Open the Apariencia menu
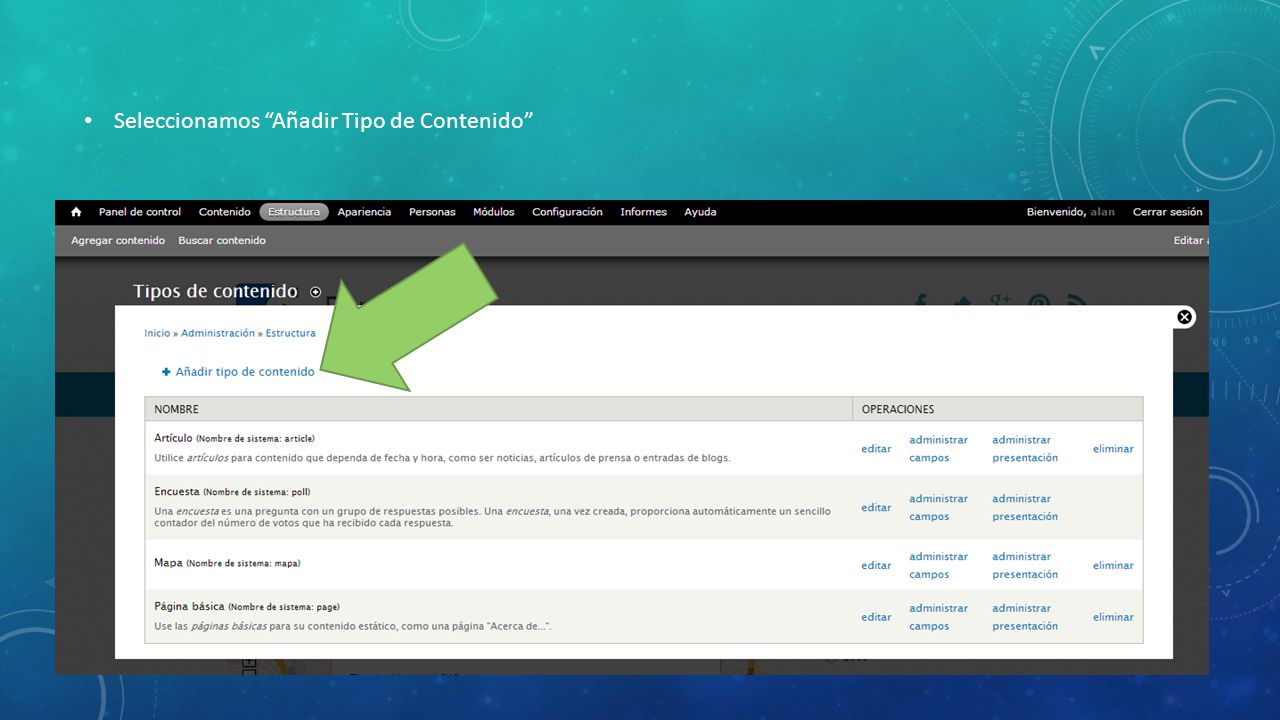Image resolution: width=1280 pixels, height=720 pixels. [364, 212]
